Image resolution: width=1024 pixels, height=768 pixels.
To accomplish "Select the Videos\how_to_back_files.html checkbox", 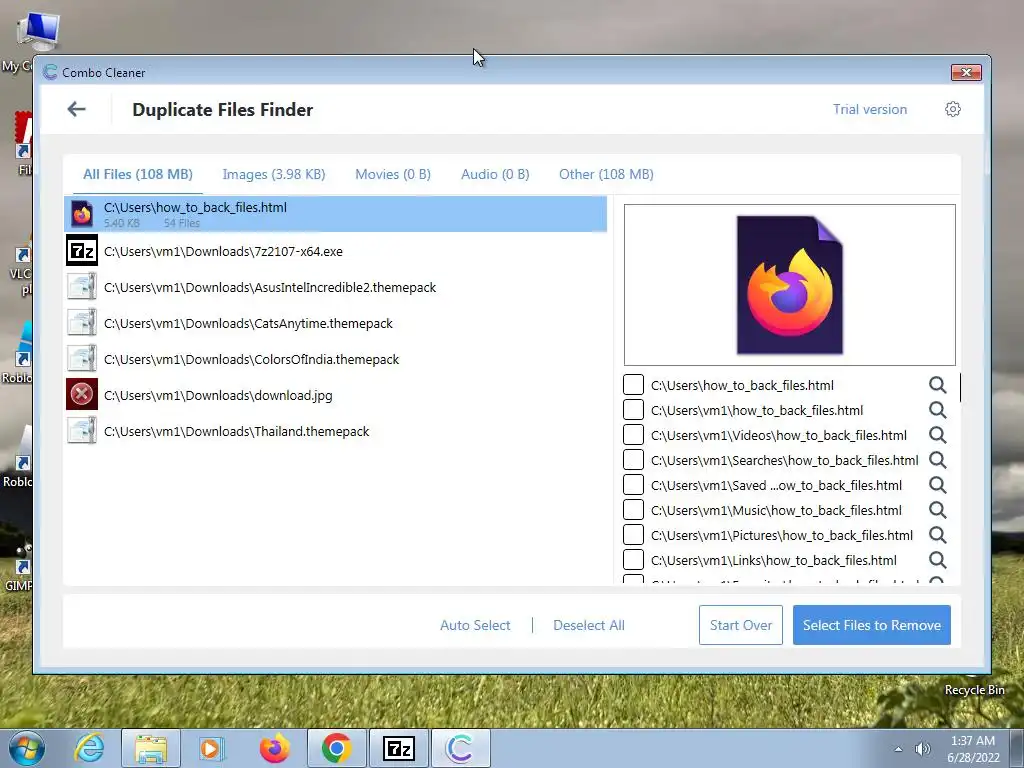I will point(633,434).
